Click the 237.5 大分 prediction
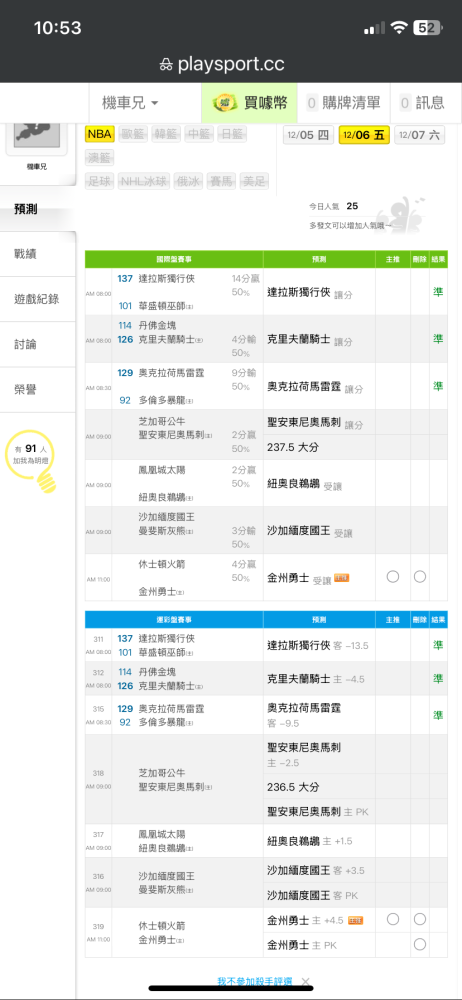The image size is (462, 1000). tap(293, 447)
